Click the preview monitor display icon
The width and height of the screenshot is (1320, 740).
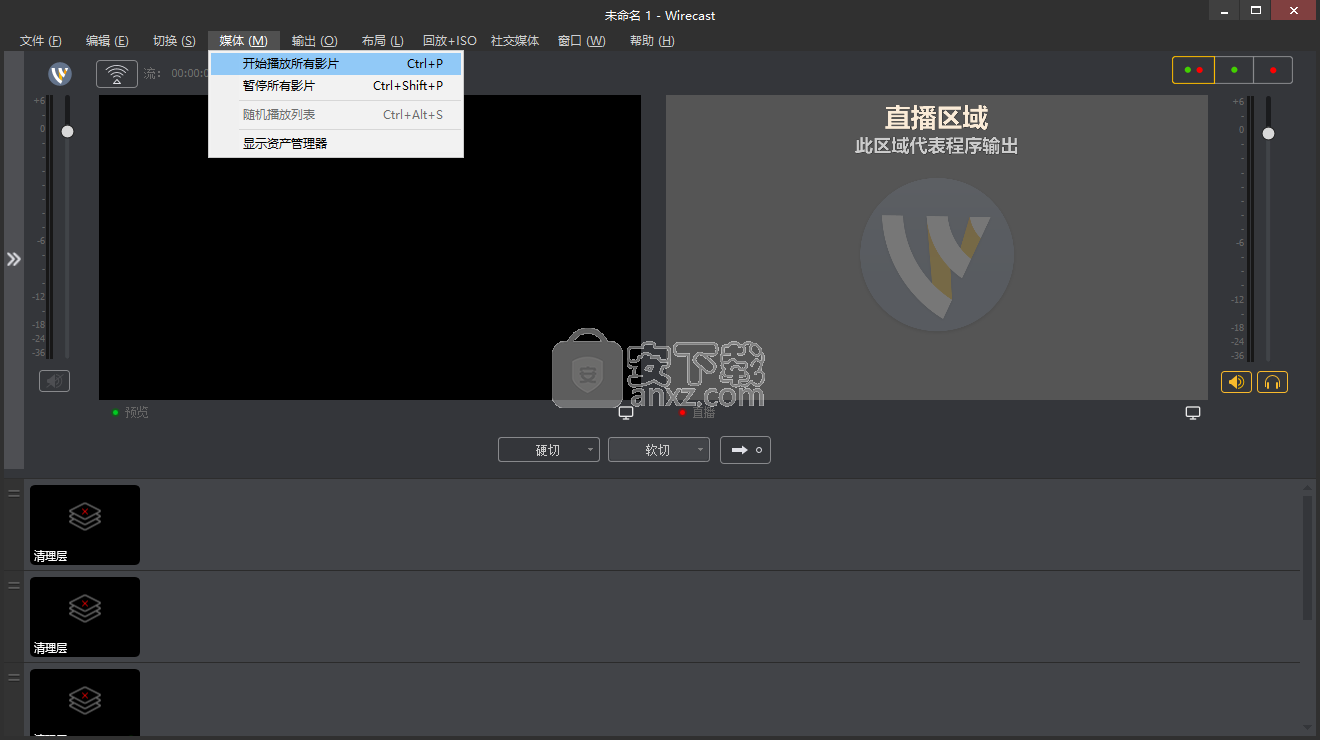626,413
